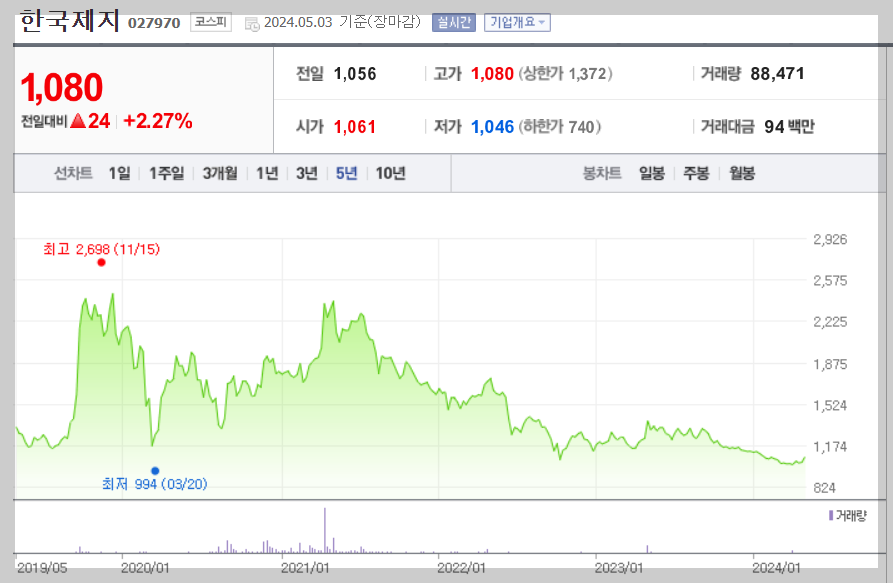Select the 일봉 daily candle view
This screenshot has height=583, width=893.
pos(652,173)
